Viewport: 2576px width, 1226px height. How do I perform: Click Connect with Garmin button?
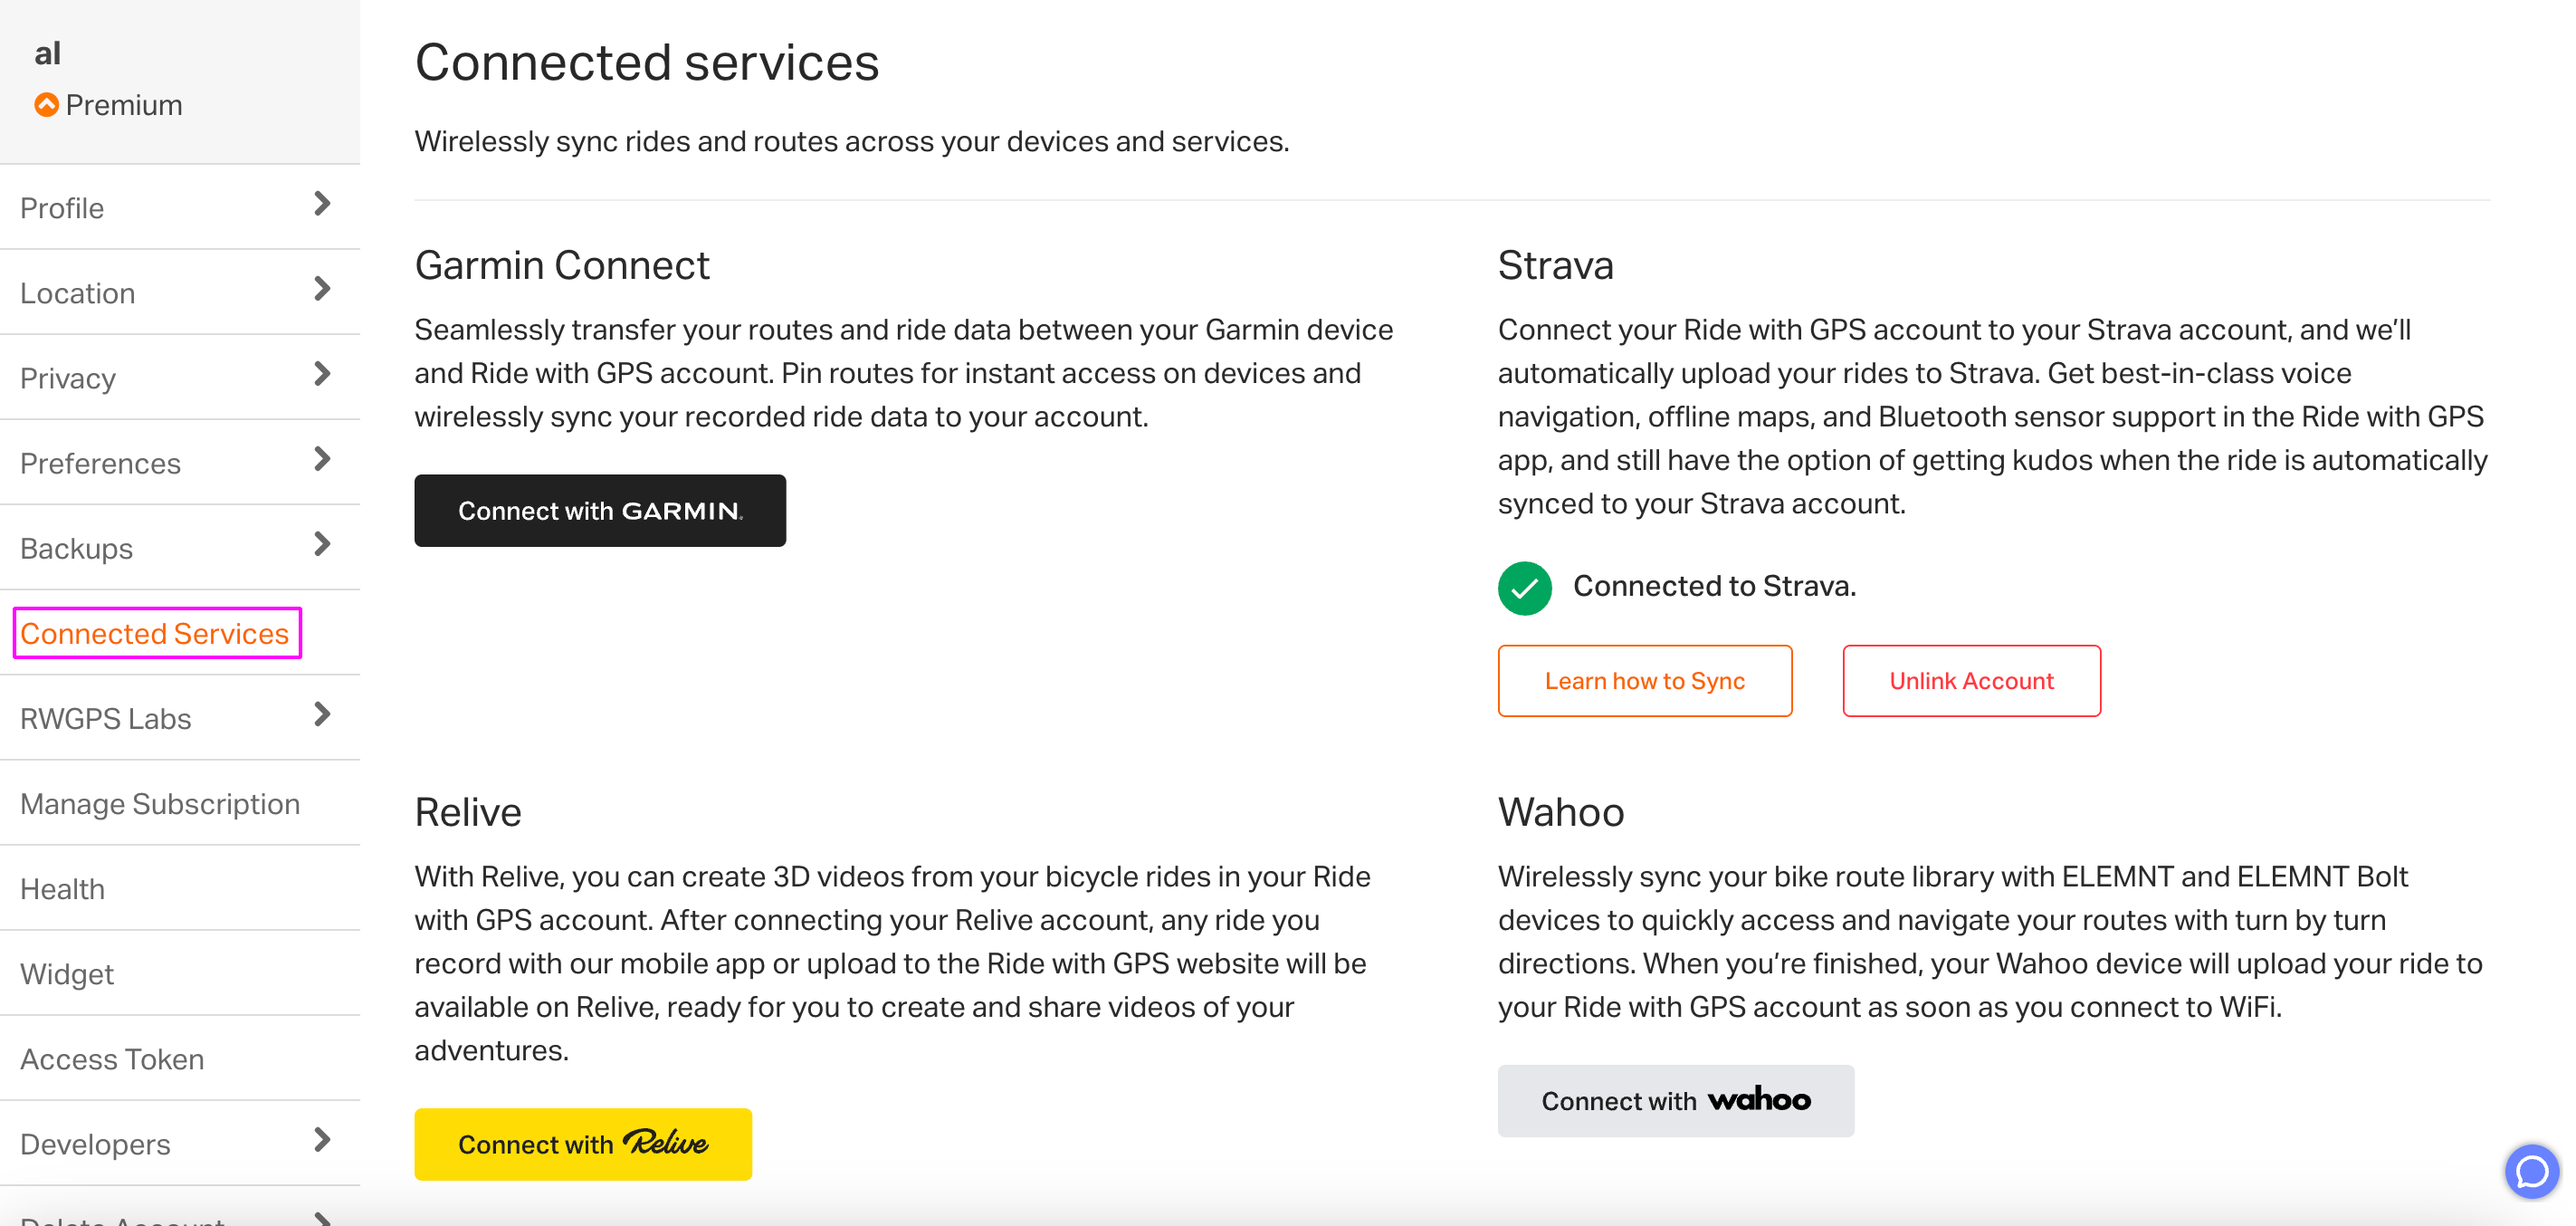point(600,511)
